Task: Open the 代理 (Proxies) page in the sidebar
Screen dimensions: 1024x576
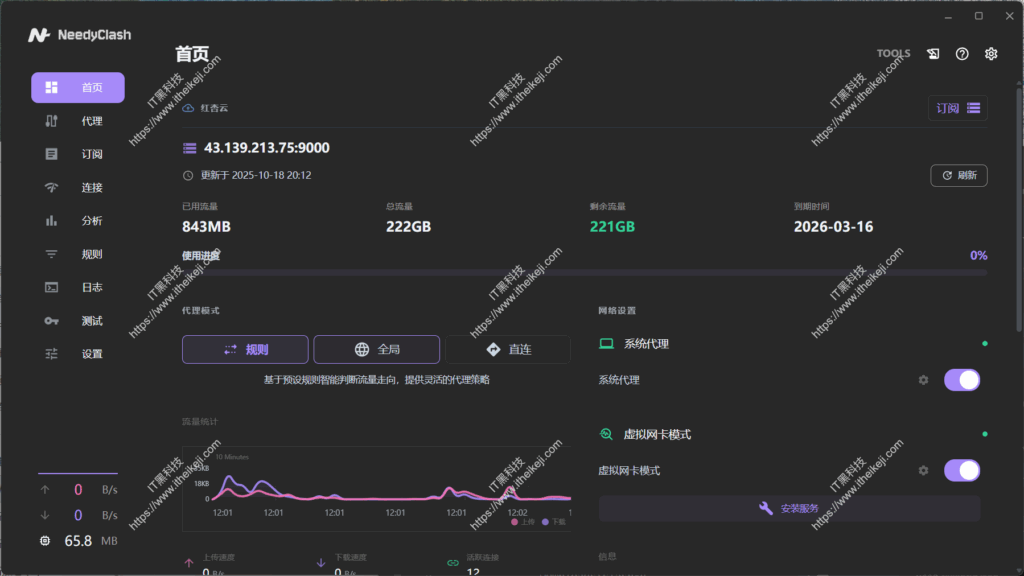Action: [78, 121]
